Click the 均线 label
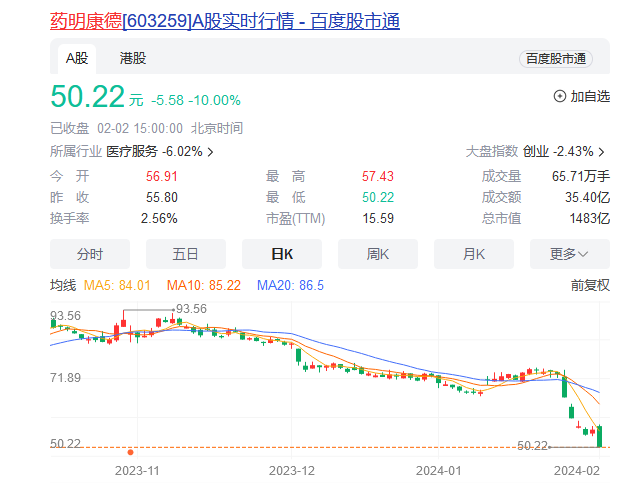Image resolution: width=640 pixels, height=483 pixels. [x=63, y=285]
